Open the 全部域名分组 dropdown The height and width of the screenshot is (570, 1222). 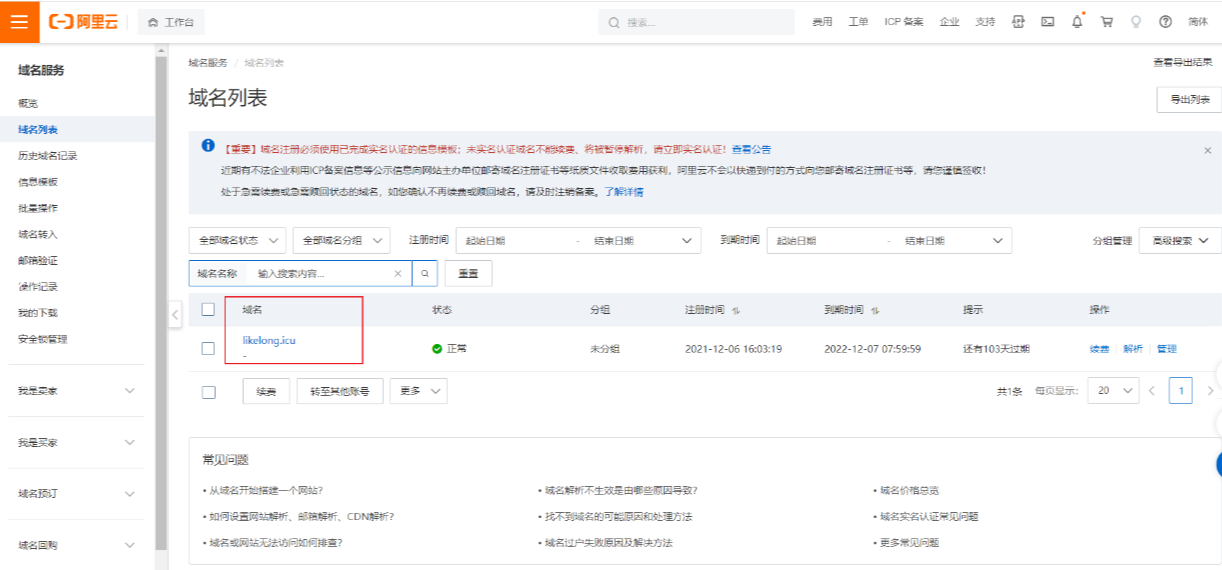[x=342, y=241]
